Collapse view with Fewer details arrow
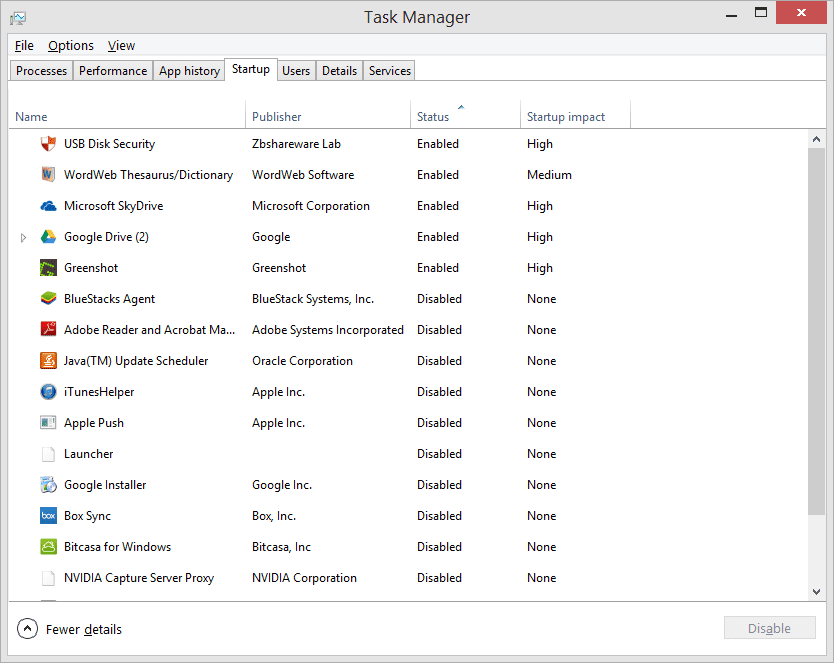This screenshot has width=834, height=663. click(x=27, y=629)
